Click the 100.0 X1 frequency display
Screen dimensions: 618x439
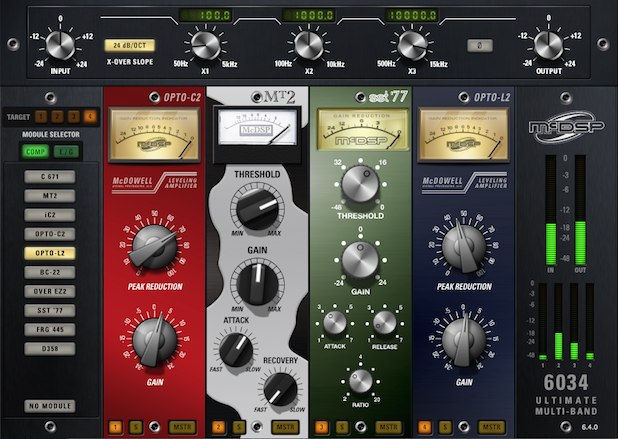coord(205,15)
